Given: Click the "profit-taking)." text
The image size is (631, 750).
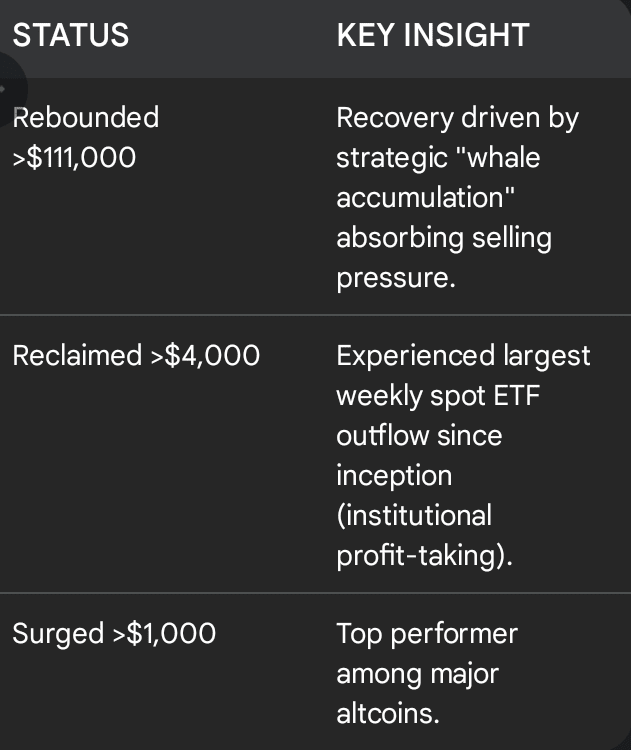Looking at the screenshot, I should pos(424,555).
